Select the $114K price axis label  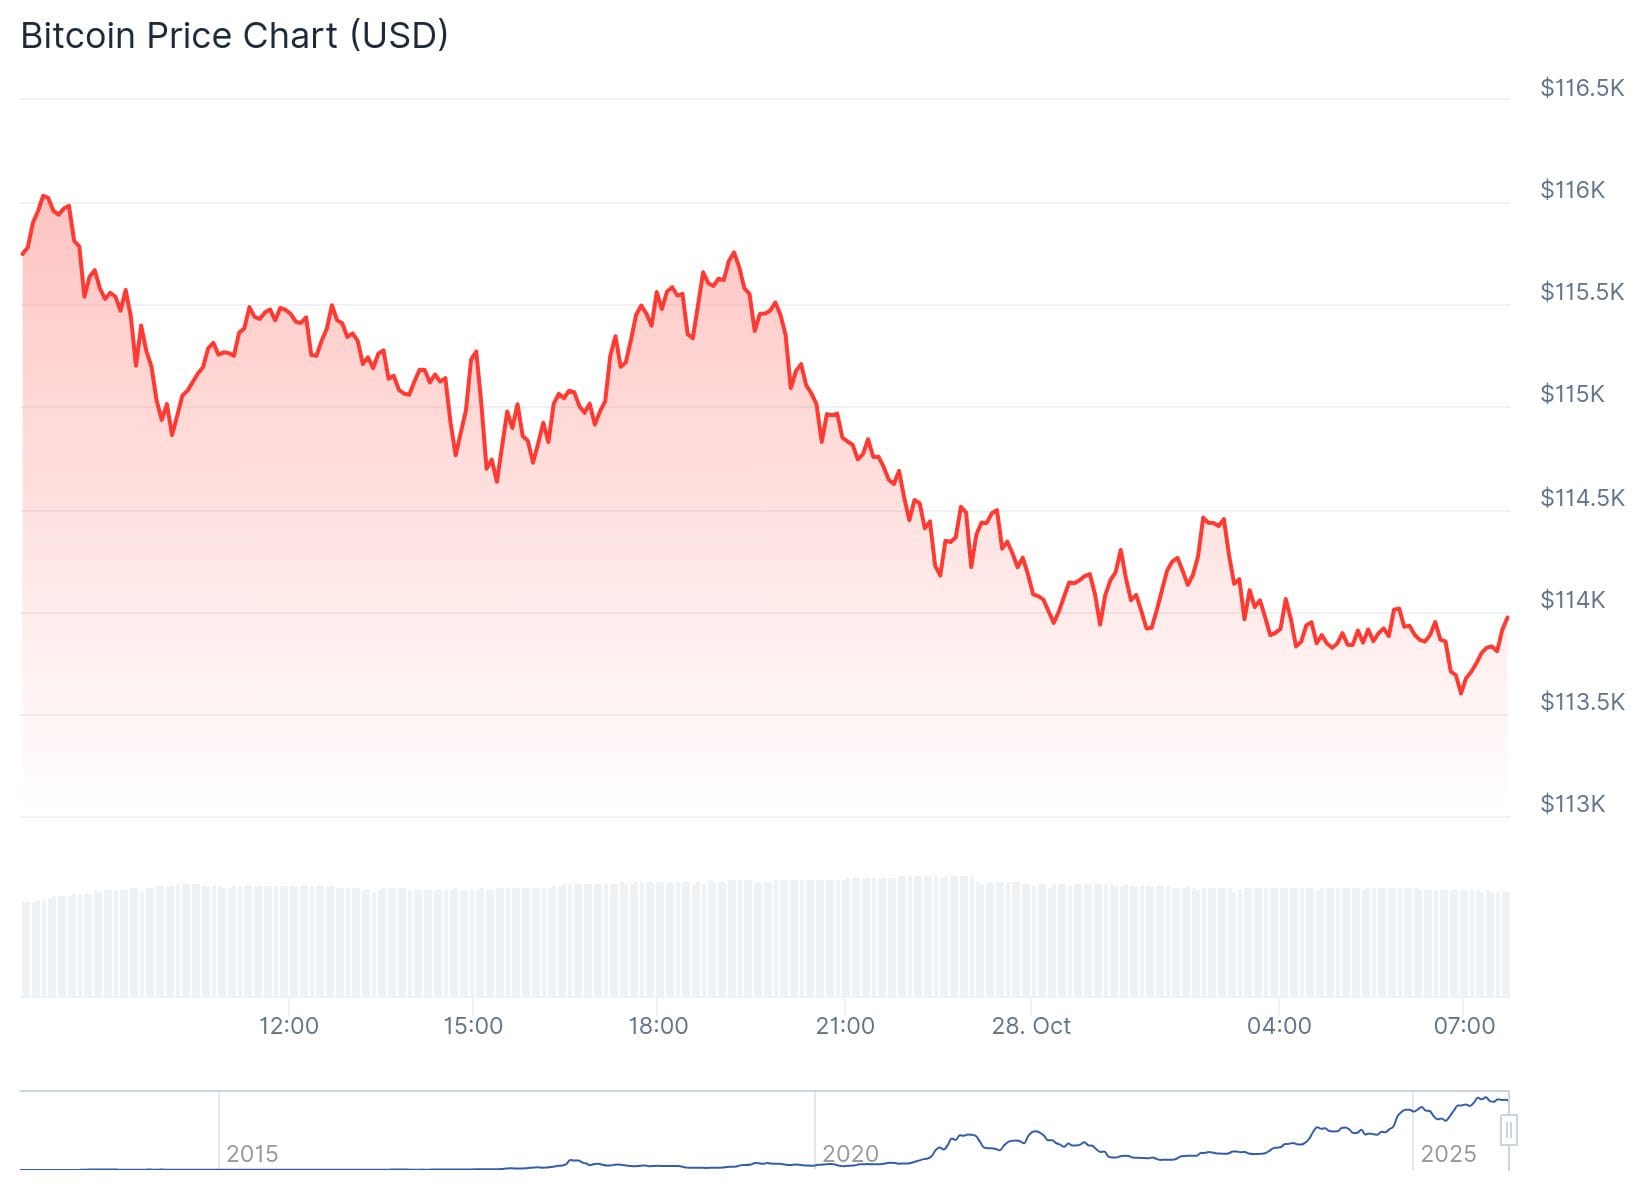click(x=1572, y=599)
